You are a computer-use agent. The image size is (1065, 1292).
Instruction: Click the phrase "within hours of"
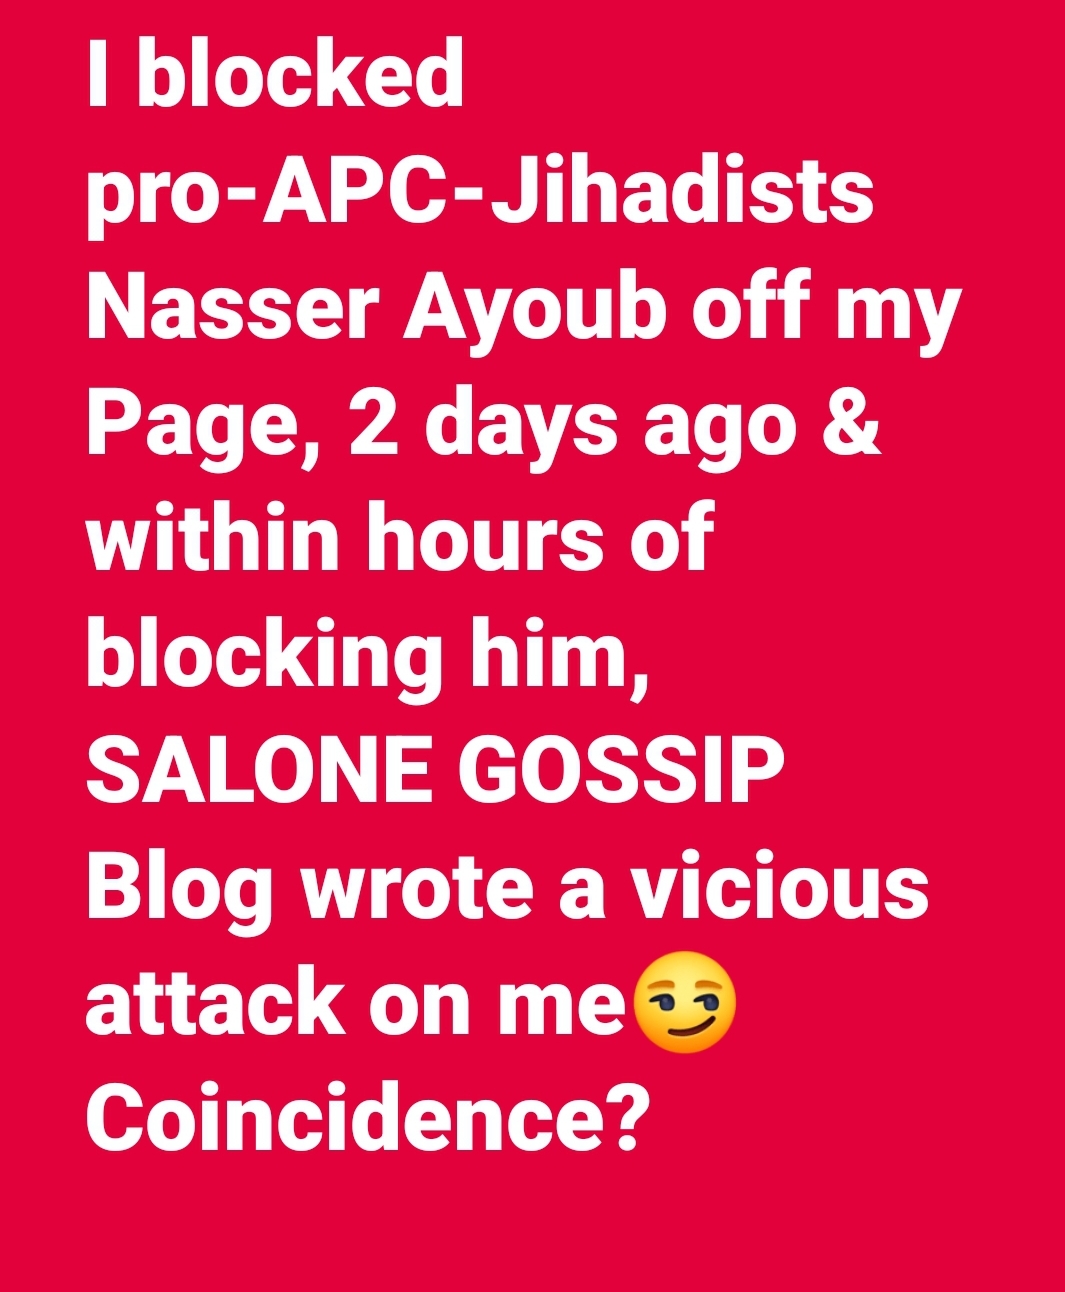click(400, 537)
